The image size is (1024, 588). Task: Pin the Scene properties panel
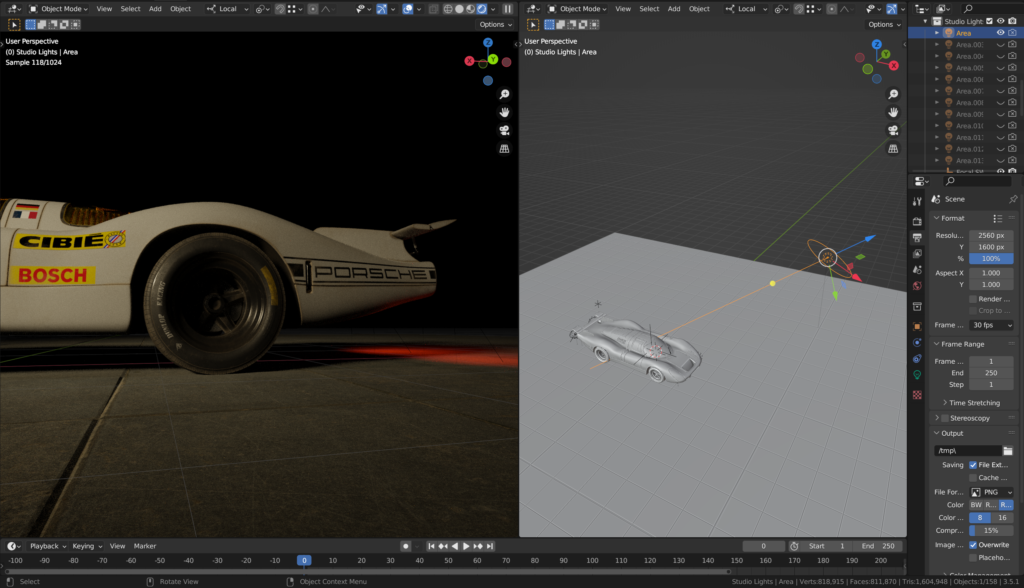pos(1012,199)
